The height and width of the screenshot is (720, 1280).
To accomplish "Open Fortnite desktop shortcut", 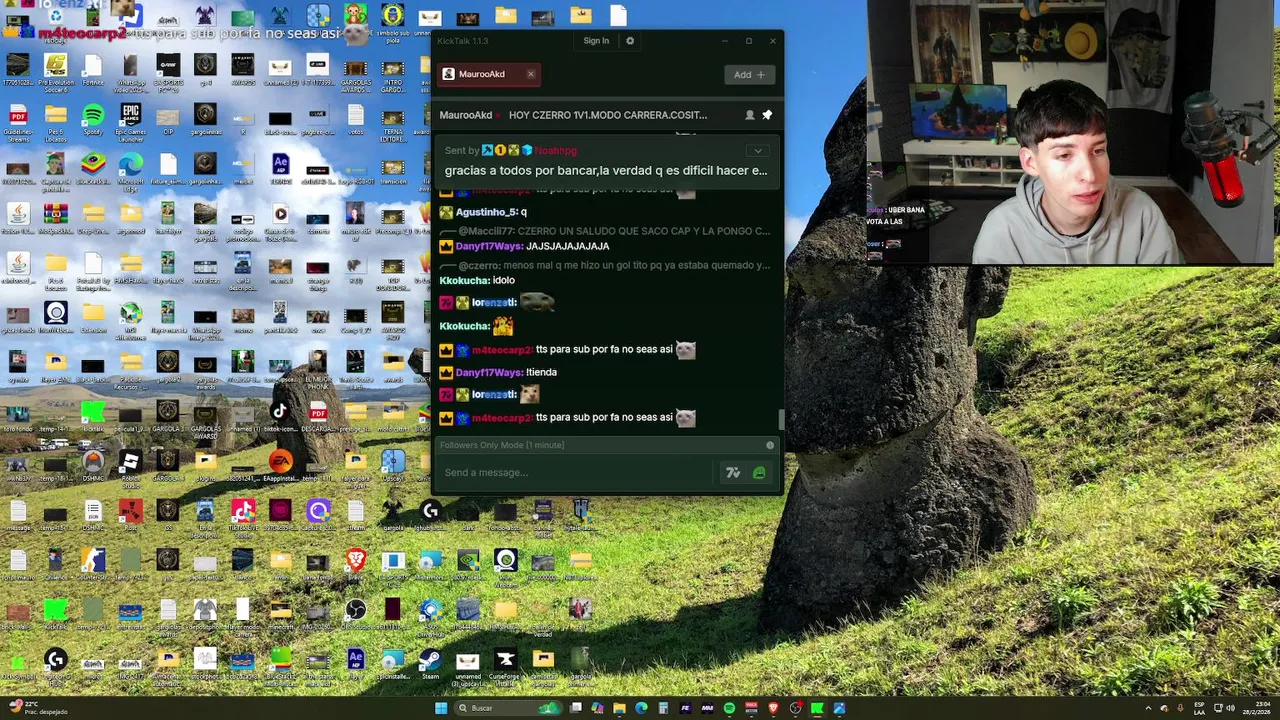I will coord(93,70).
